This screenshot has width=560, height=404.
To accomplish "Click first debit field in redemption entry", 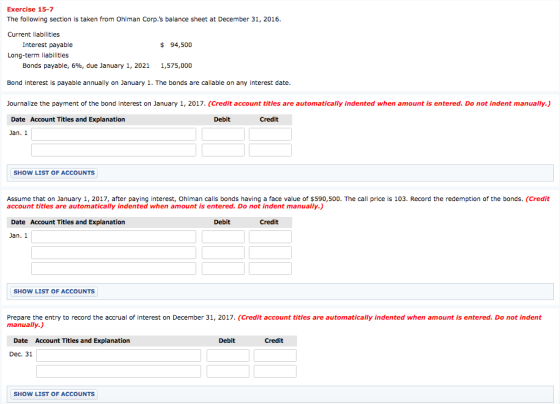I will pyautogui.click(x=223, y=237).
